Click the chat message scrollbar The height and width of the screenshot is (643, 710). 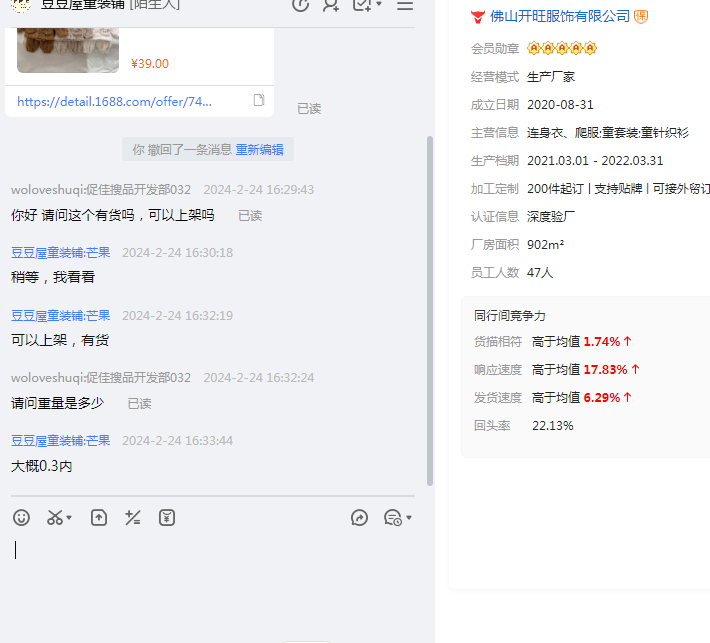tap(430, 310)
